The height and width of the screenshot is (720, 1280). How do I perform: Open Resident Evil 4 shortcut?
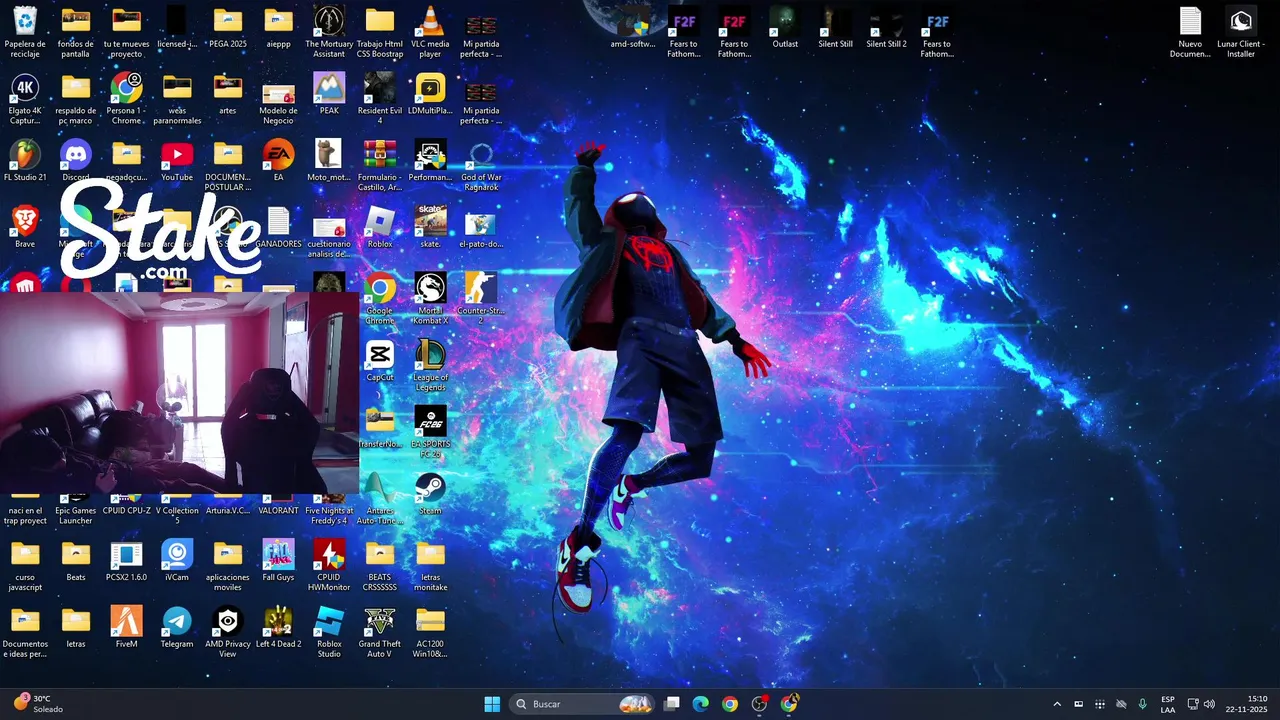[x=380, y=99]
